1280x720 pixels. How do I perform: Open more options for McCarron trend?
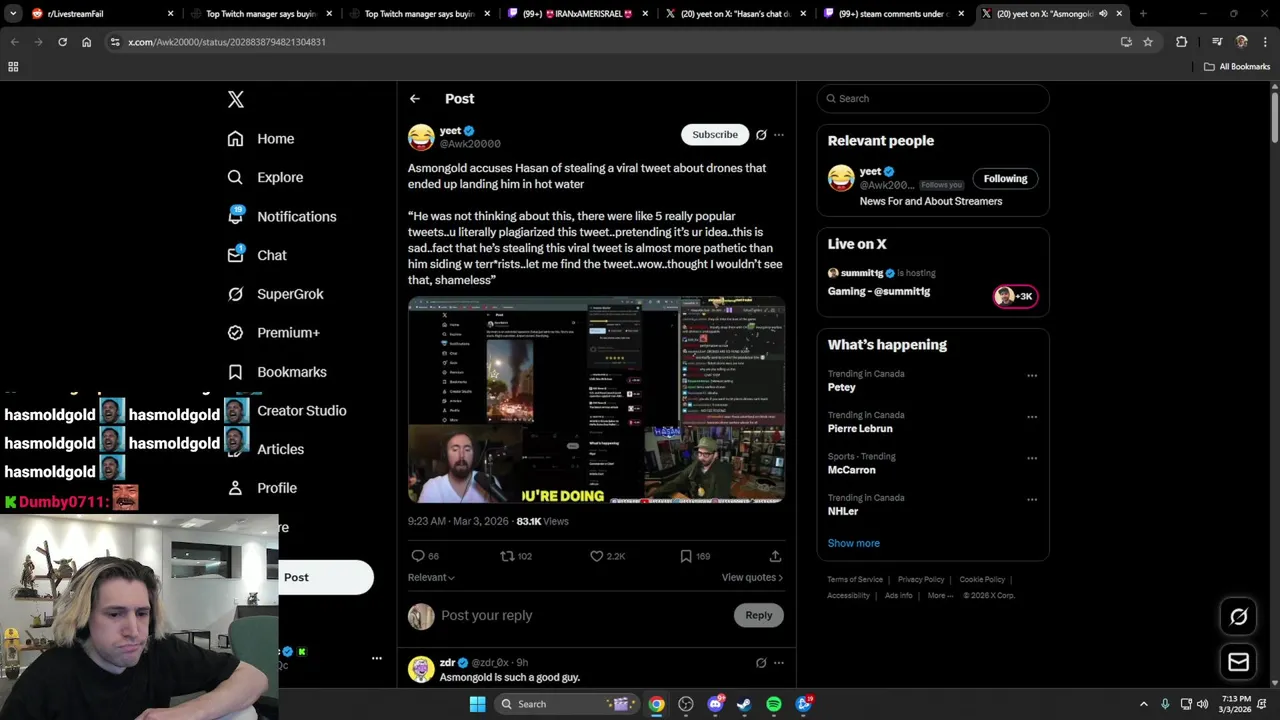1032,458
